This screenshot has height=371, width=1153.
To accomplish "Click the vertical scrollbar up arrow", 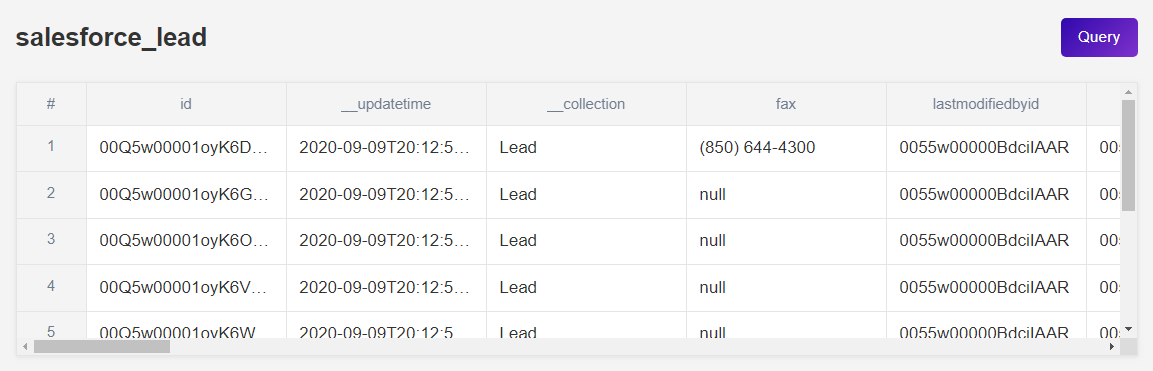I will click(x=1128, y=92).
